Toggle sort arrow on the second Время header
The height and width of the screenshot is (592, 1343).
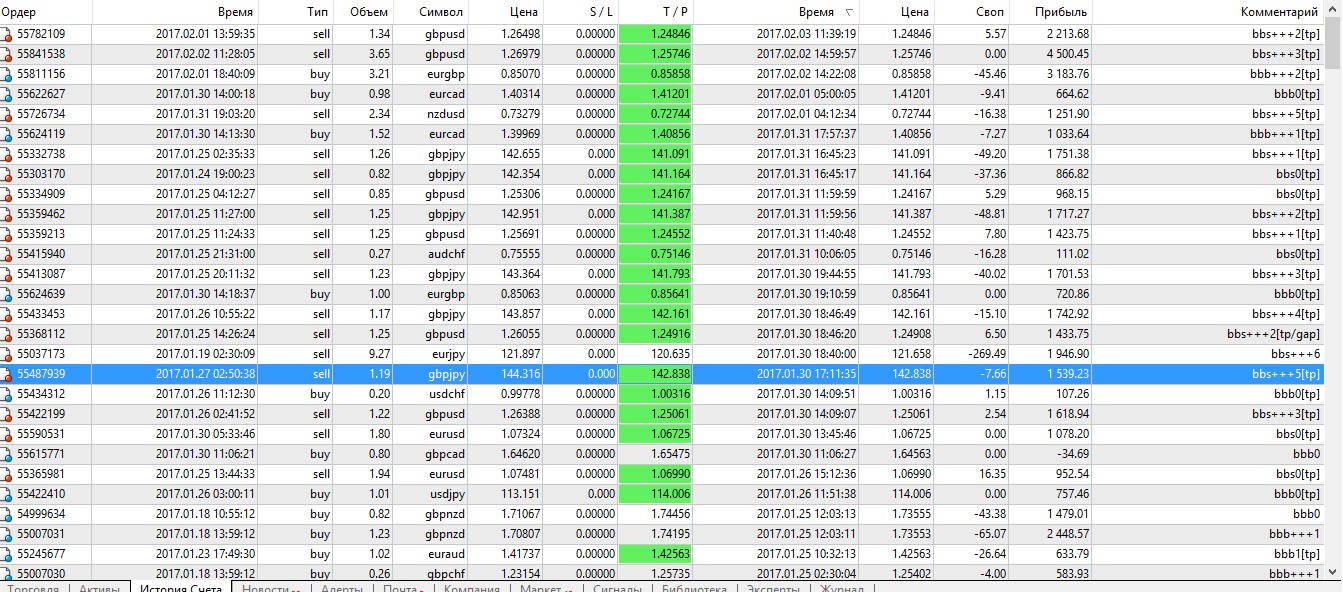point(850,13)
